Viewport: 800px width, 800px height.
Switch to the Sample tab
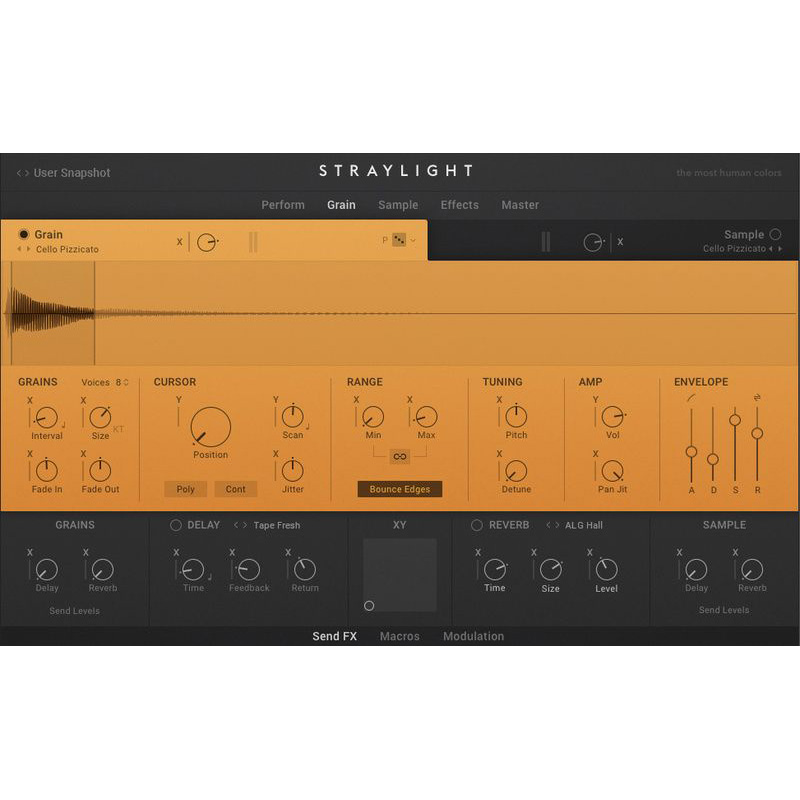point(398,205)
